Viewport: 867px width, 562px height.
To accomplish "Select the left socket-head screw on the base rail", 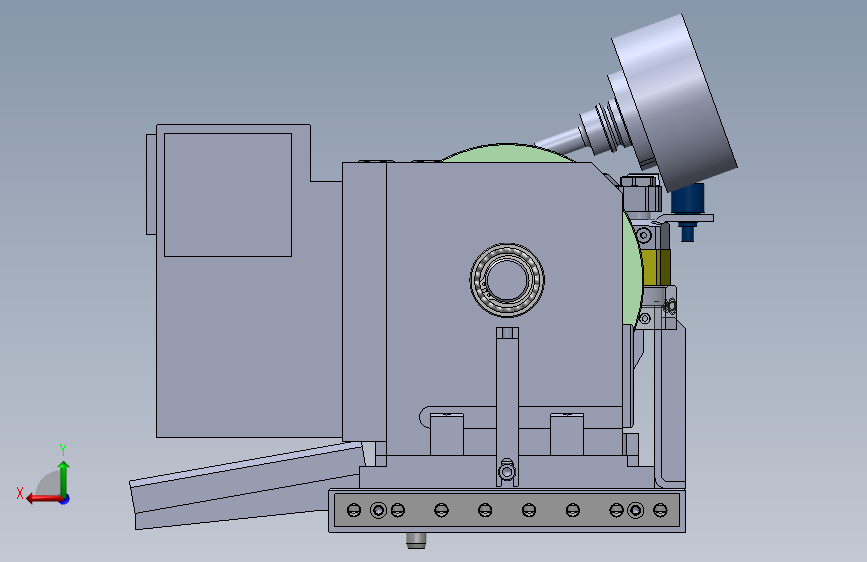I will [x=378, y=510].
